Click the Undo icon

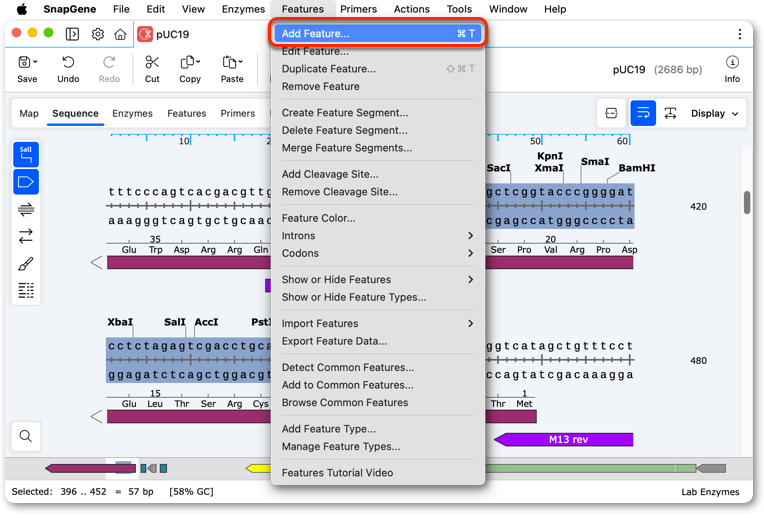(68, 62)
